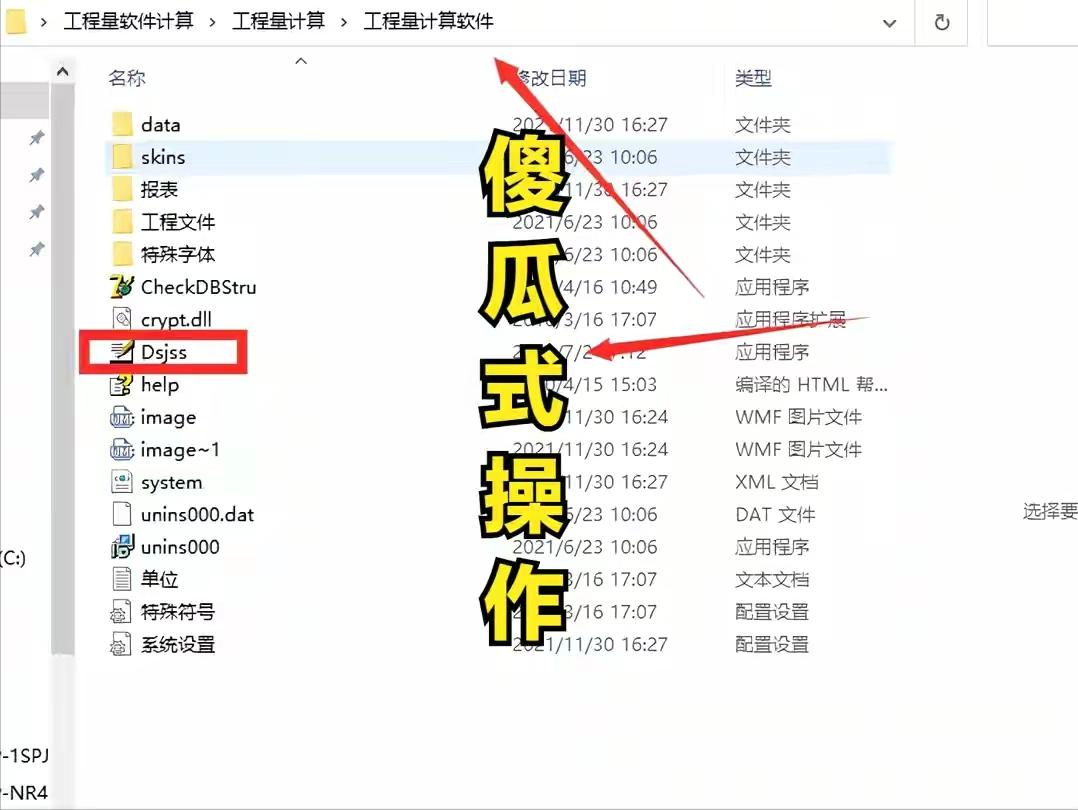Collapse the 名称 column grouping chevron
The width and height of the screenshot is (1078, 810).
click(301, 60)
